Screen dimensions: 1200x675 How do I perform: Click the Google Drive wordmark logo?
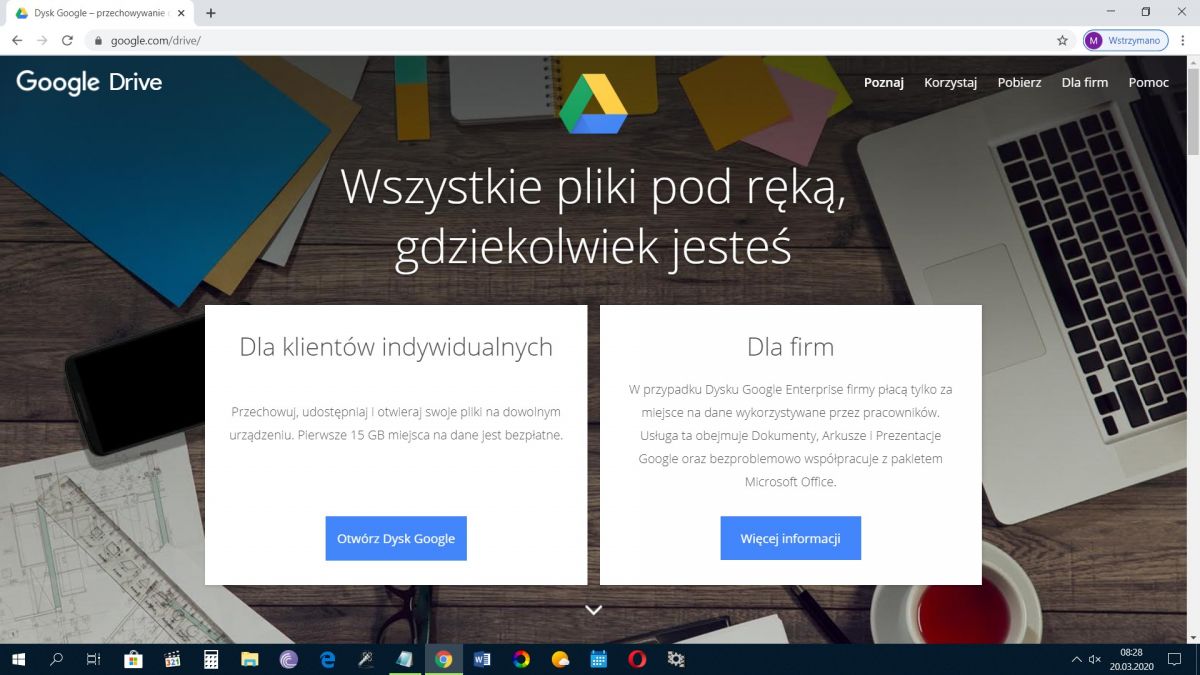[89, 82]
